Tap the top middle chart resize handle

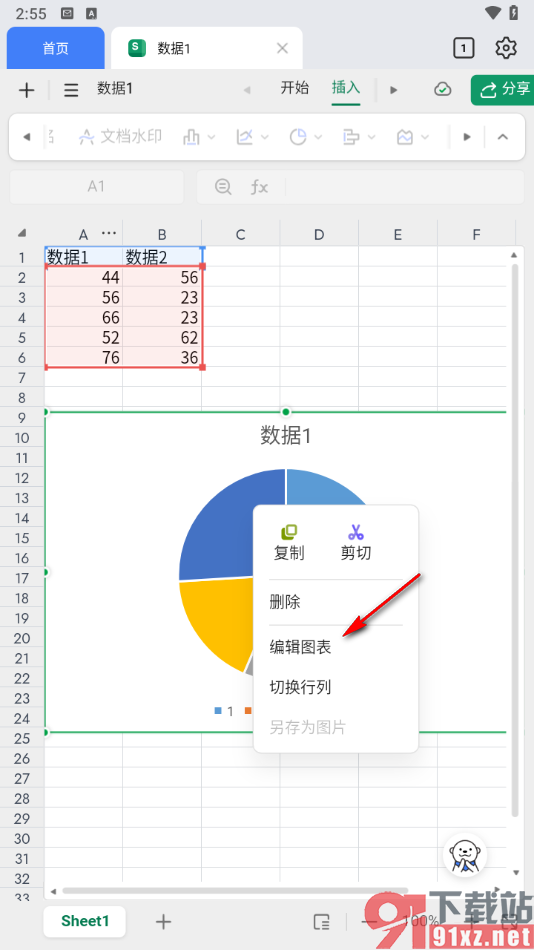tap(285, 412)
